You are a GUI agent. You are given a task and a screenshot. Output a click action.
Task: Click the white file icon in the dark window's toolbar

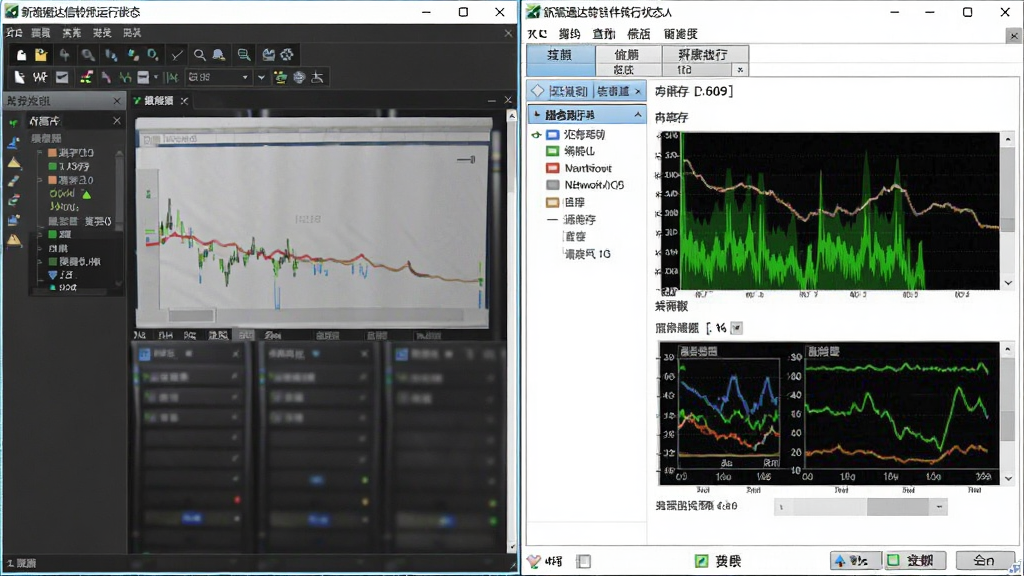pos(21,56)
